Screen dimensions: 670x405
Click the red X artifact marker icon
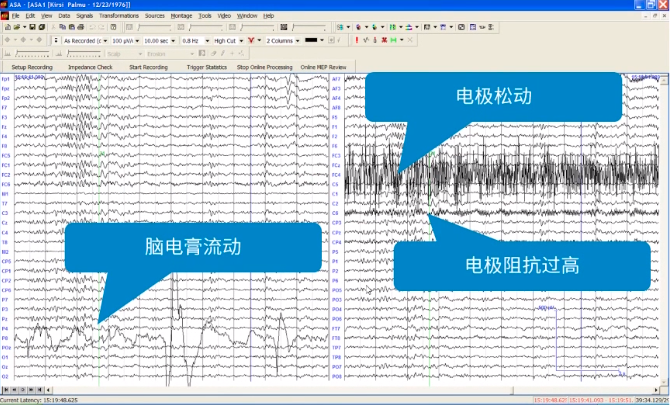pos(384,40)
